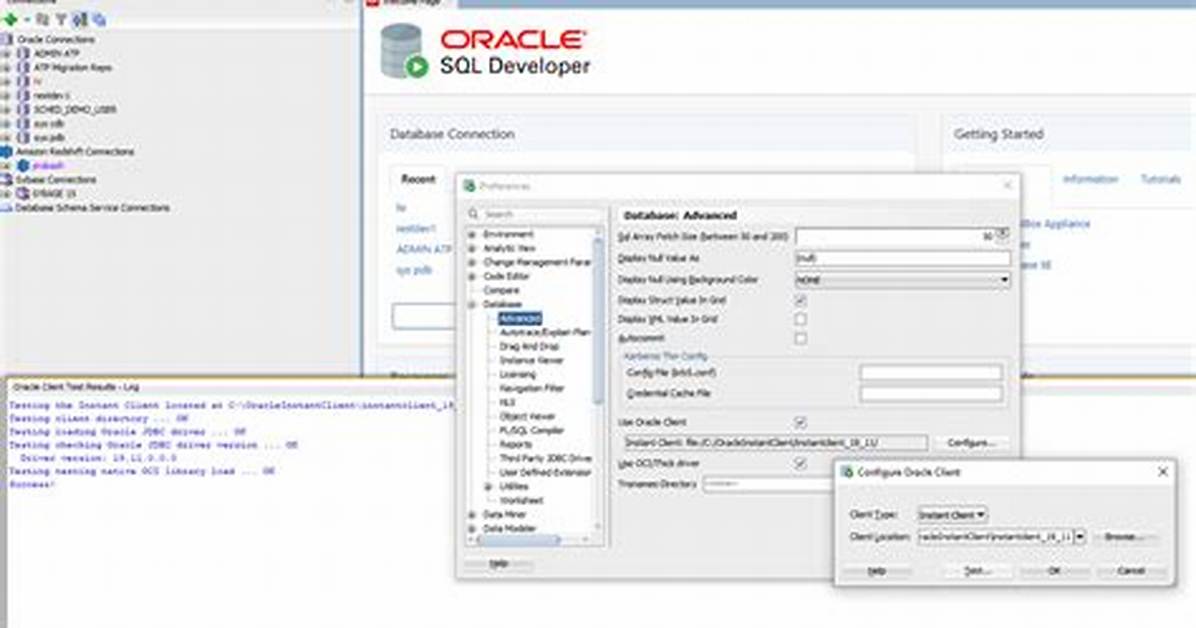Click the Display Null Value As field
This screenshot has height=628, width=1196.
tap(902, 258)
